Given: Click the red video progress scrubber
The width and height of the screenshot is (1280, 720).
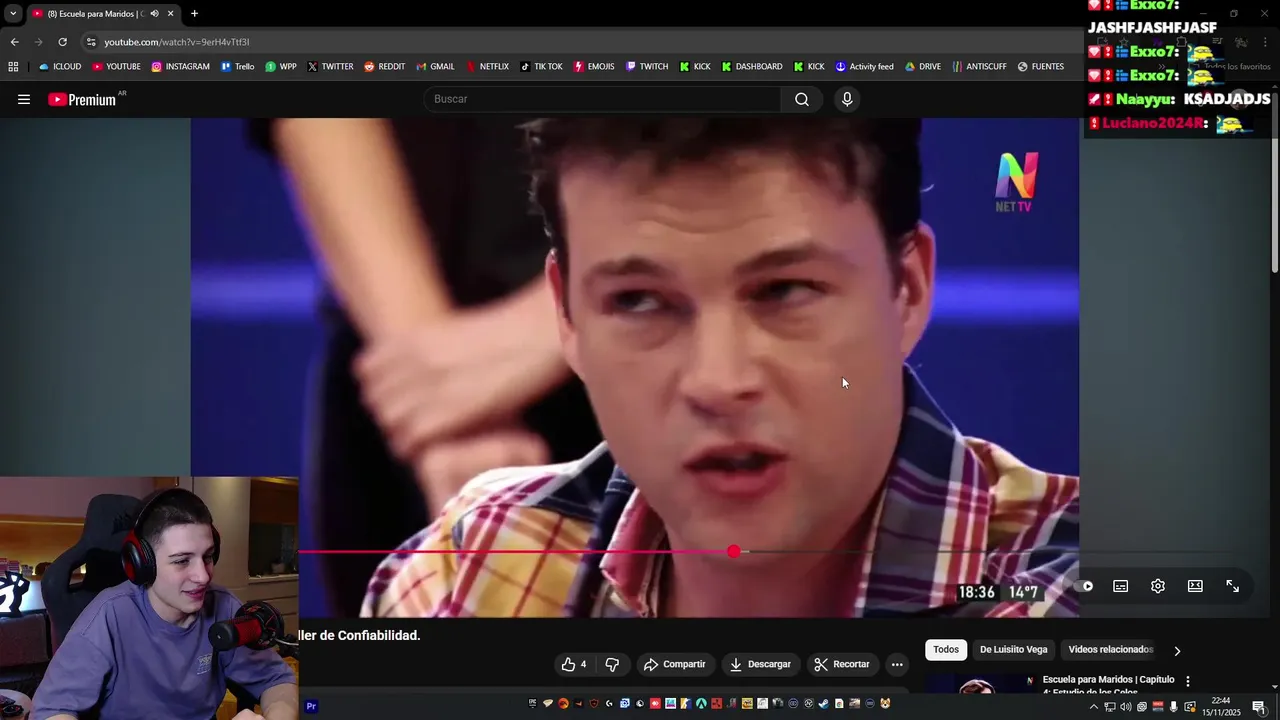Looking at the screenshot, I should click(x=734, y=551).
